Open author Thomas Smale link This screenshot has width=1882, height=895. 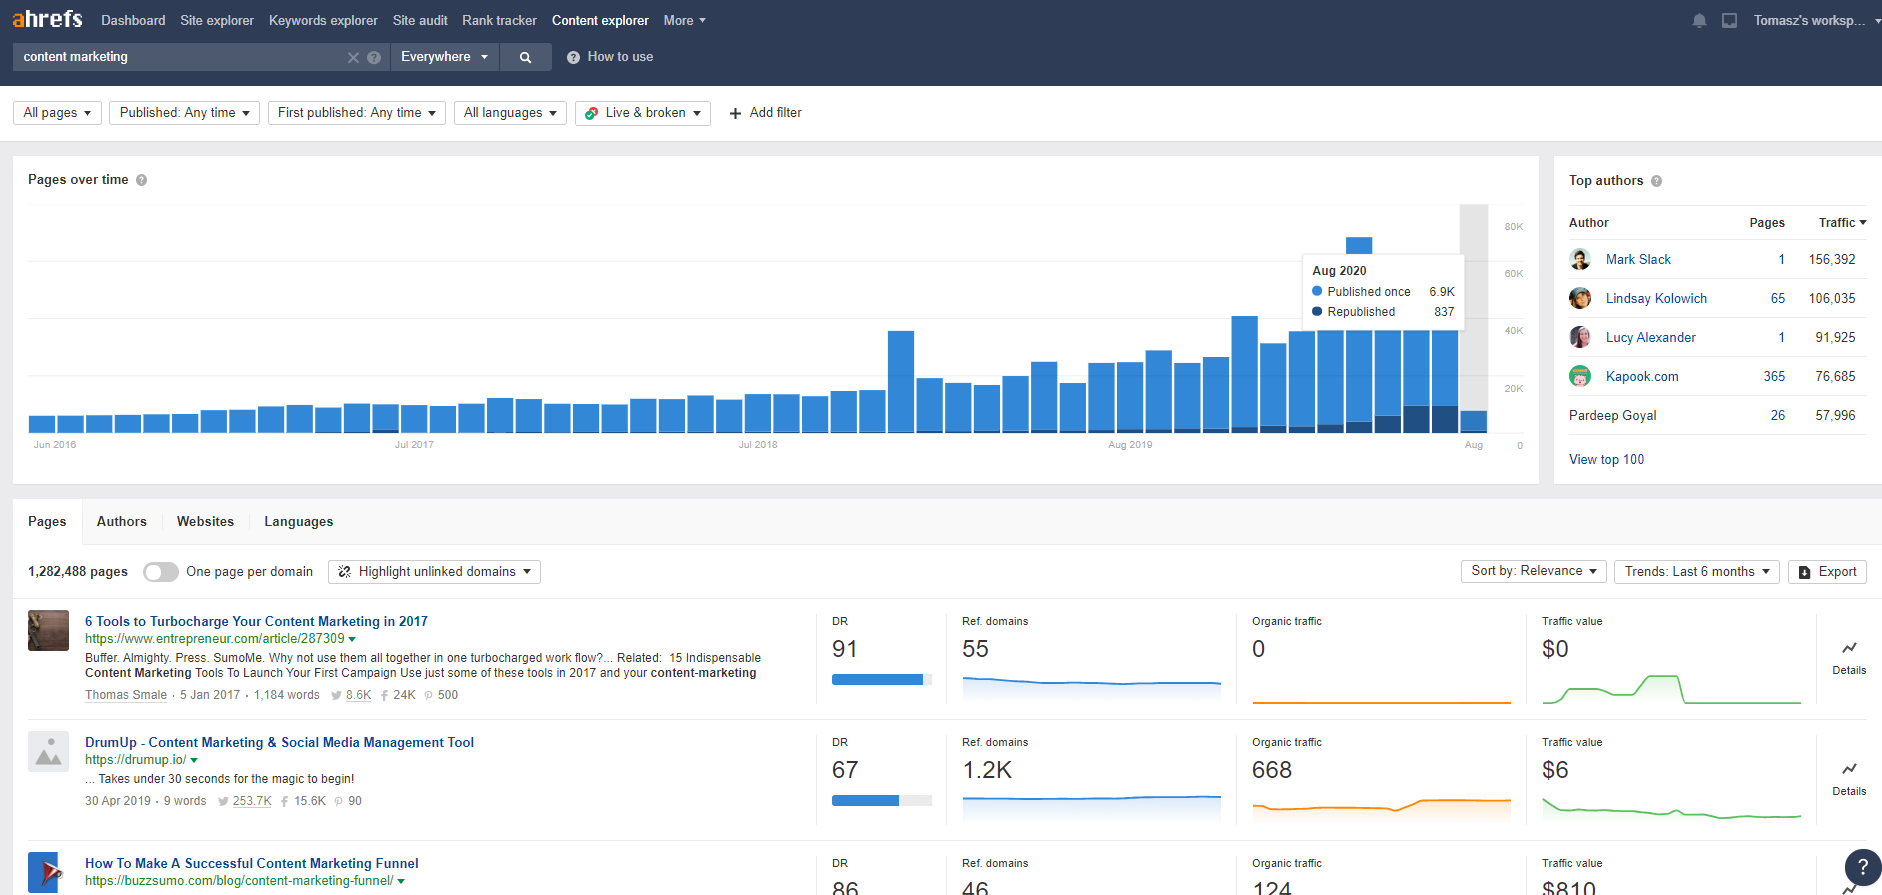point(126,695)
